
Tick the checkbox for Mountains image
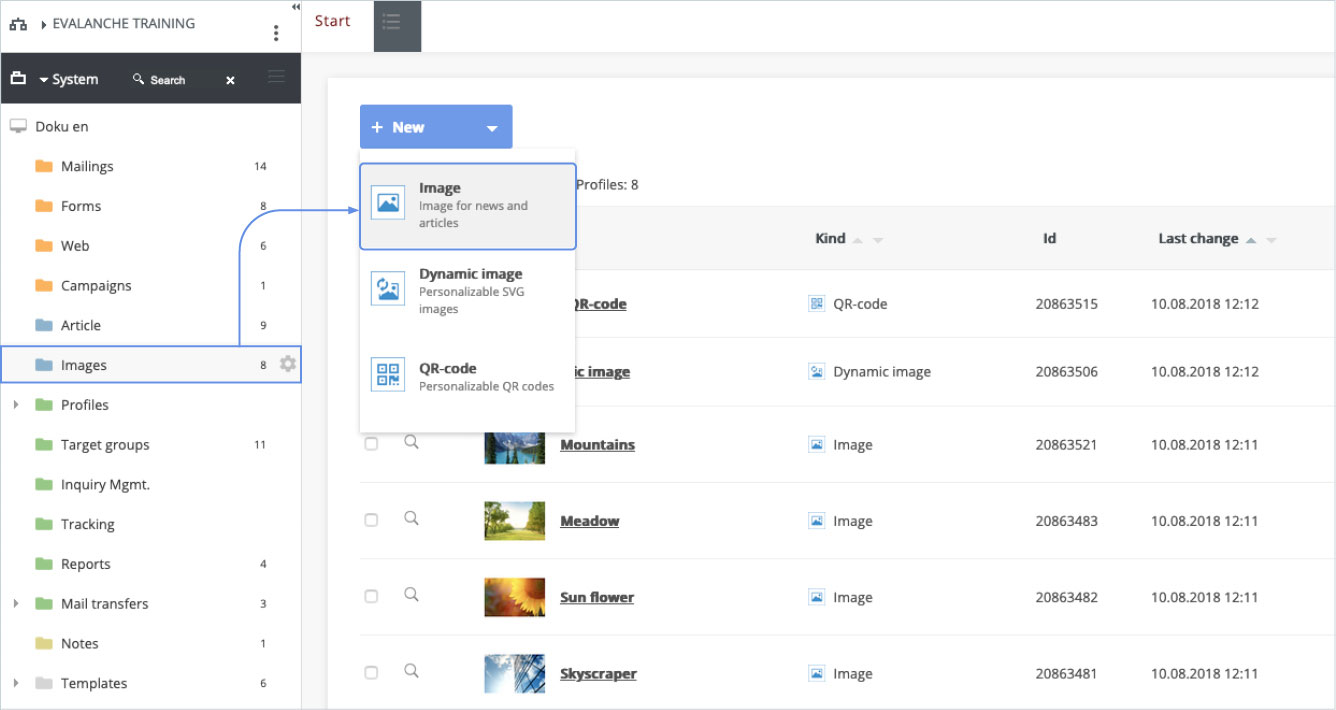pyautogui.click(x=371, y=444)
